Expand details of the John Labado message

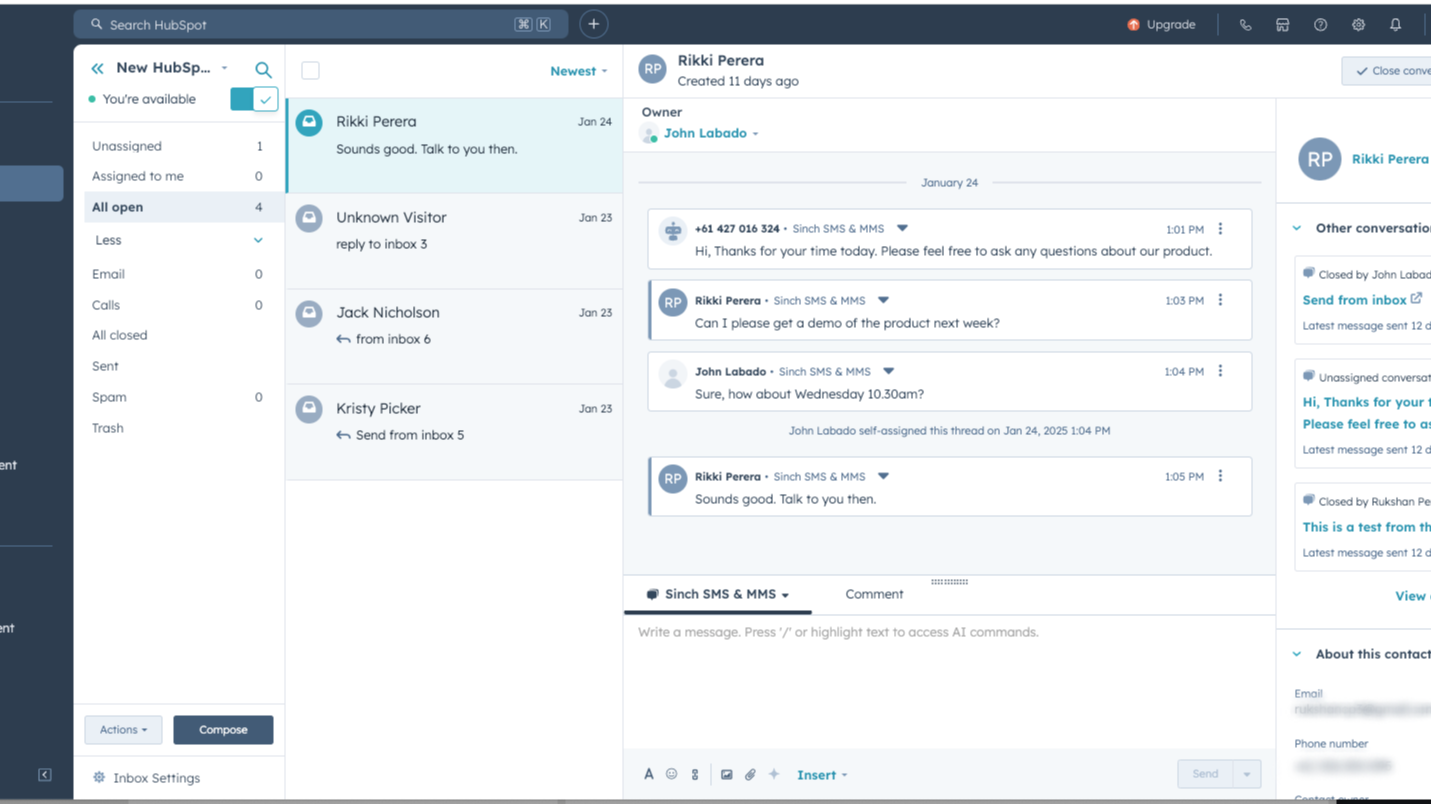tap(888, 371)
